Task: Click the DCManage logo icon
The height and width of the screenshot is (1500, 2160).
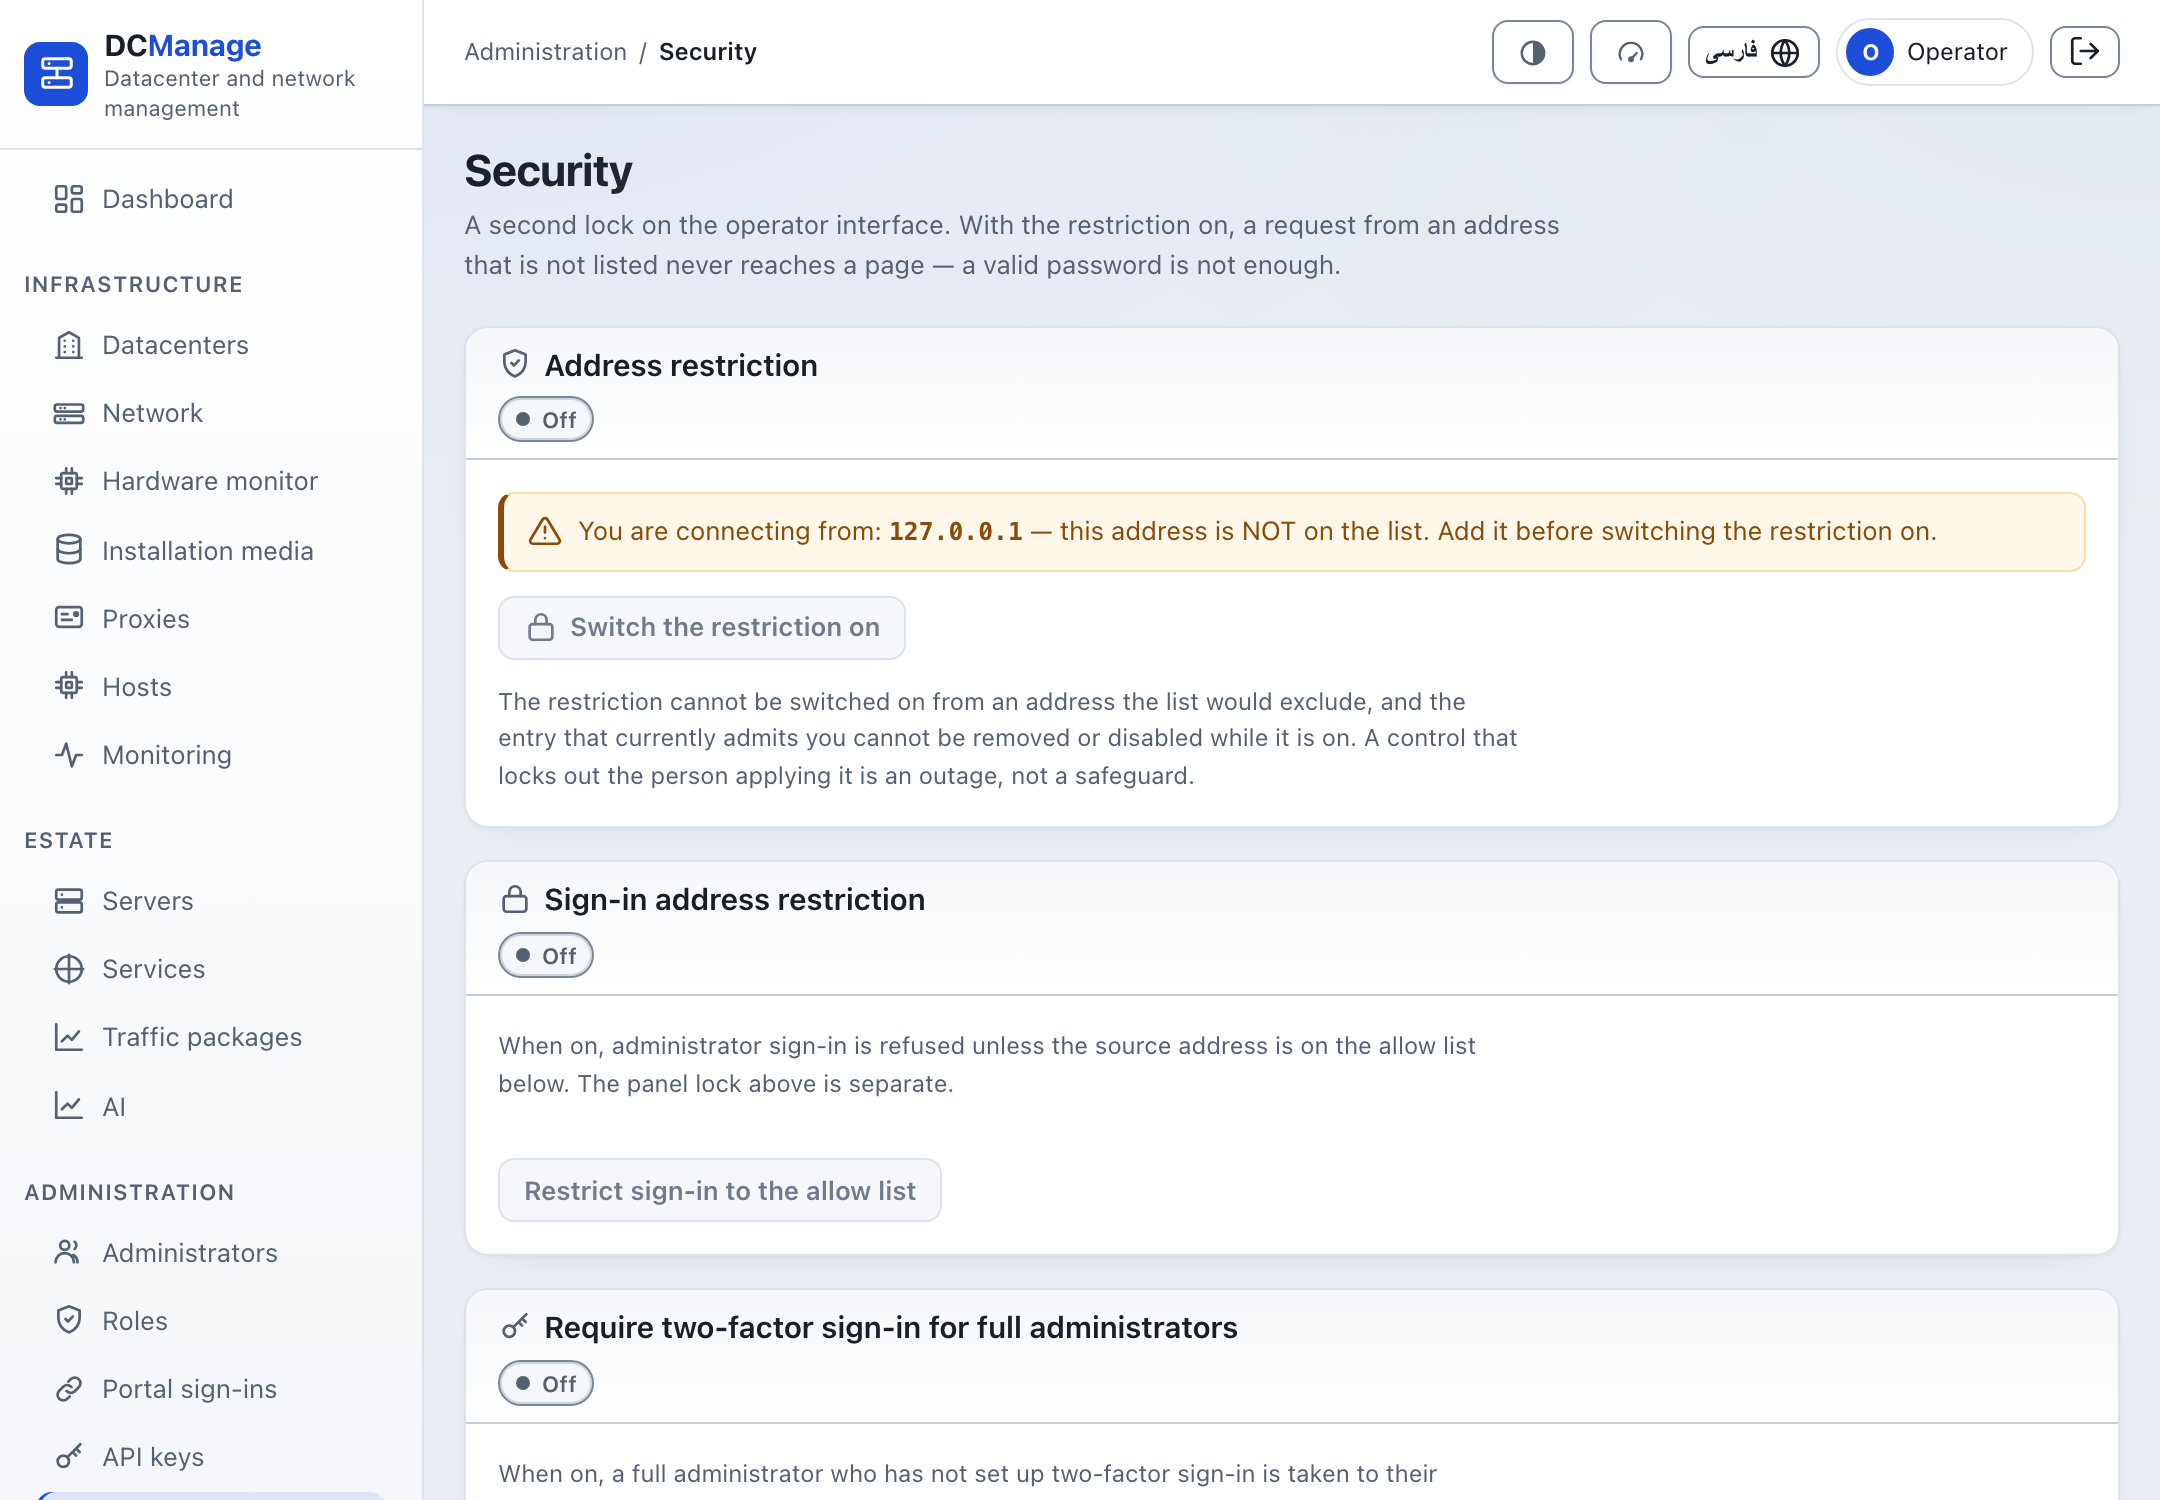Action: pyautogui.click(x=56, y=73)
